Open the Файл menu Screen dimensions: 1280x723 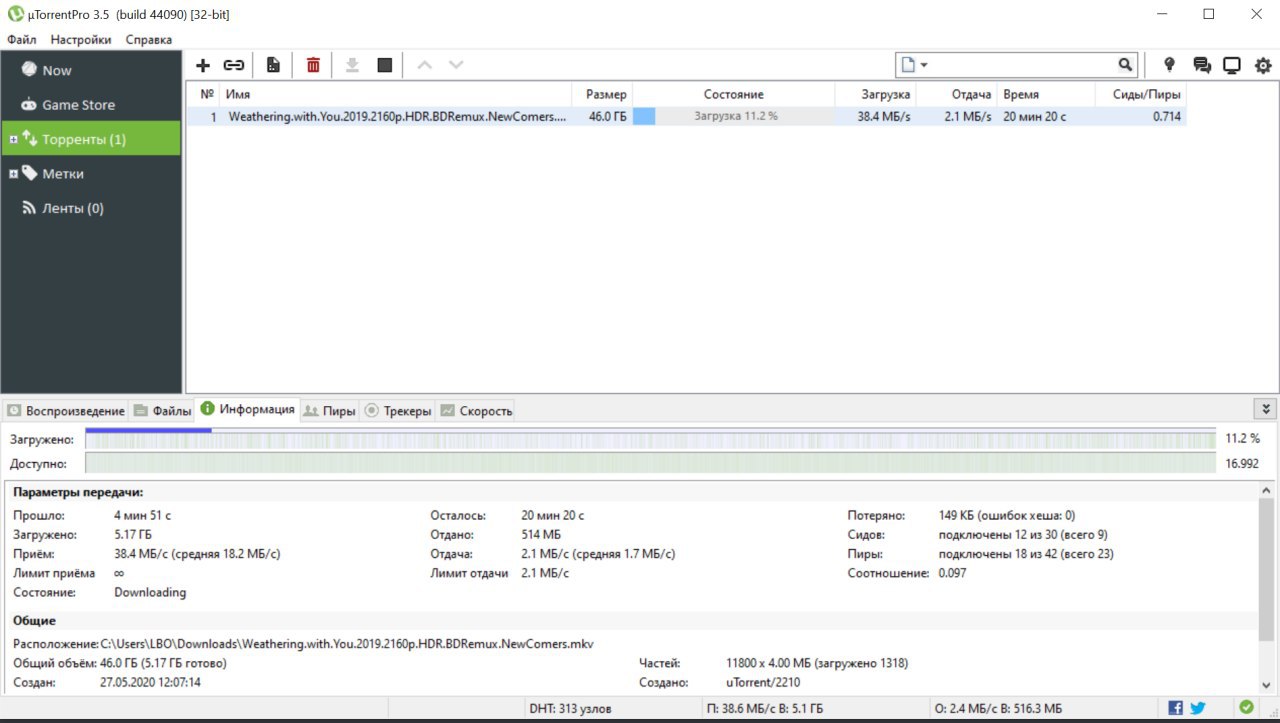point(21,40)
